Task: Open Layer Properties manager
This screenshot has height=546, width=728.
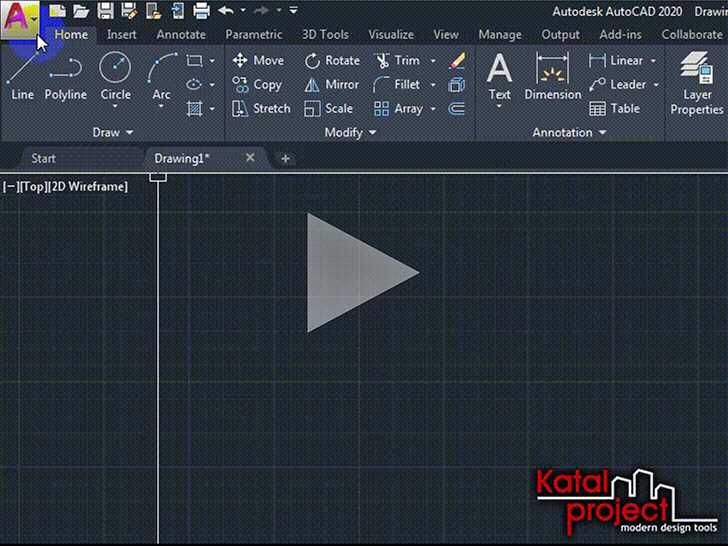Action: 696,84
